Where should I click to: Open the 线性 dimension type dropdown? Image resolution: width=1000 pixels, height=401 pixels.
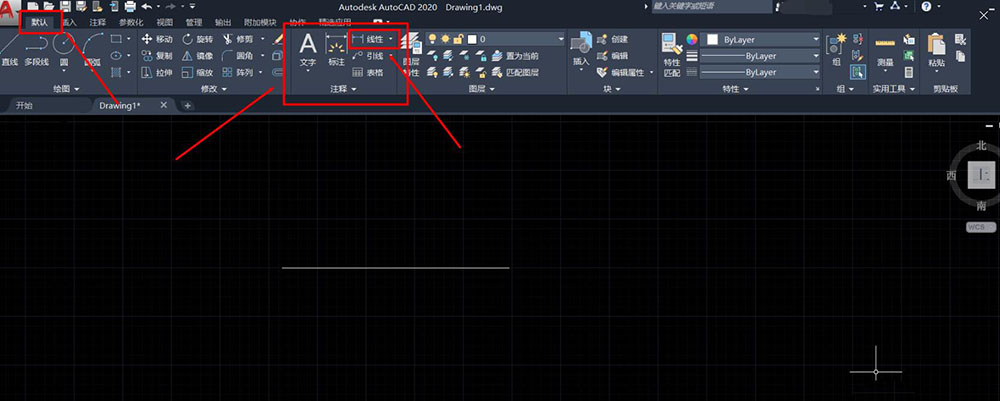(391, 39)
